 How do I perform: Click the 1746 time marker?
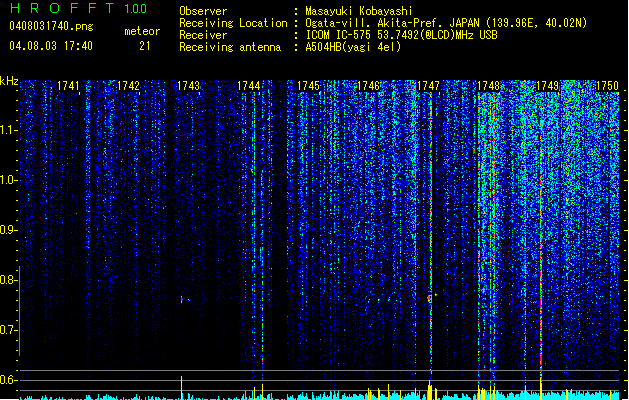[368, 86]
